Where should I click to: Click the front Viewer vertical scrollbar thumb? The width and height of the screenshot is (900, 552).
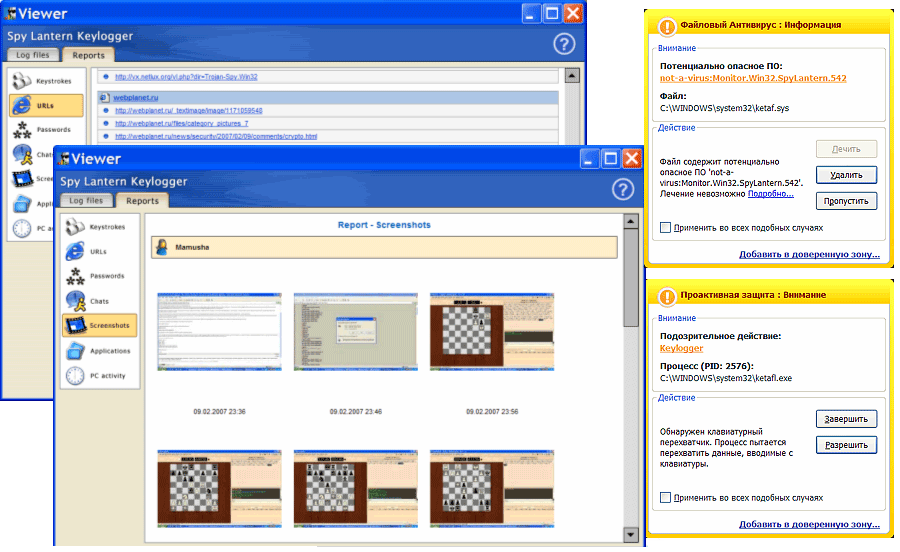point(631,278)
